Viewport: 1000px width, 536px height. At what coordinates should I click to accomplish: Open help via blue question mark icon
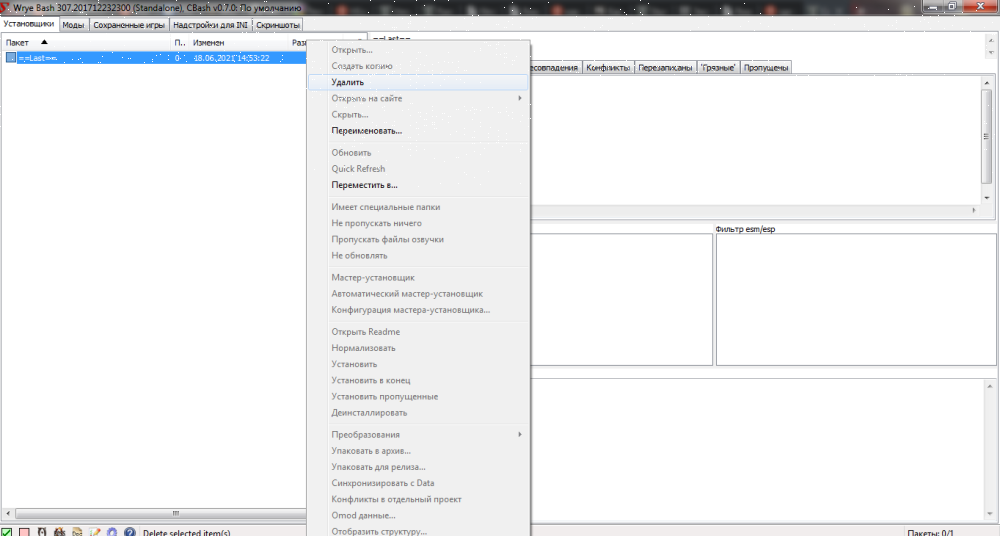coord(130,532)
